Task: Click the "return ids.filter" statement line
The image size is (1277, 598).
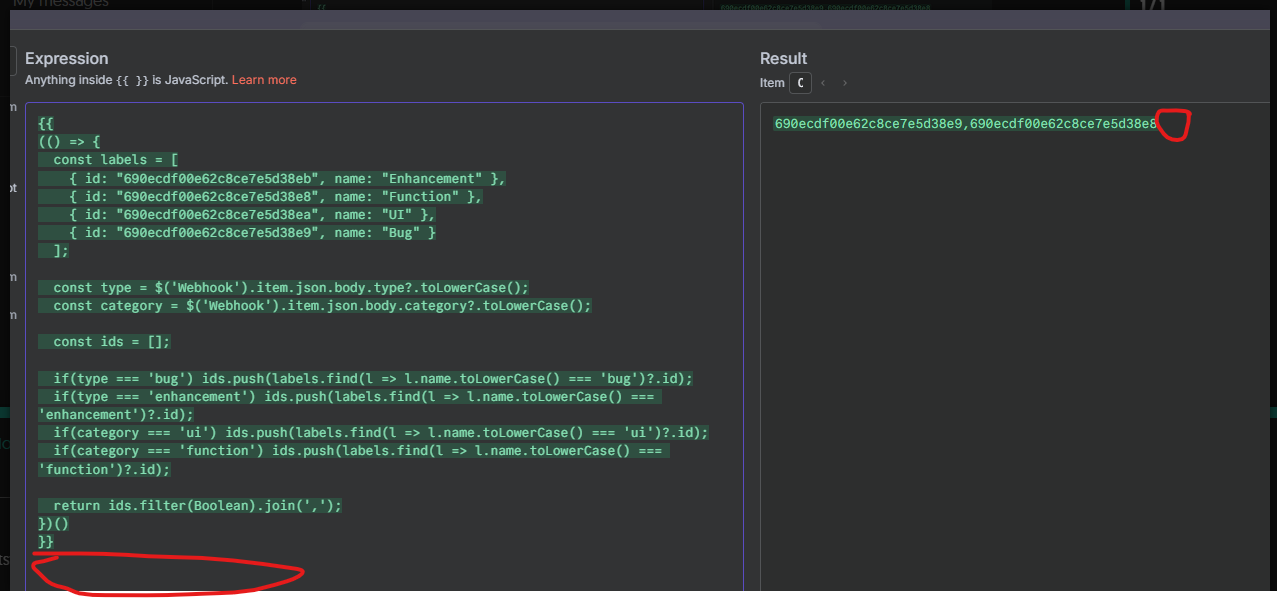Action: pos(198,505)
